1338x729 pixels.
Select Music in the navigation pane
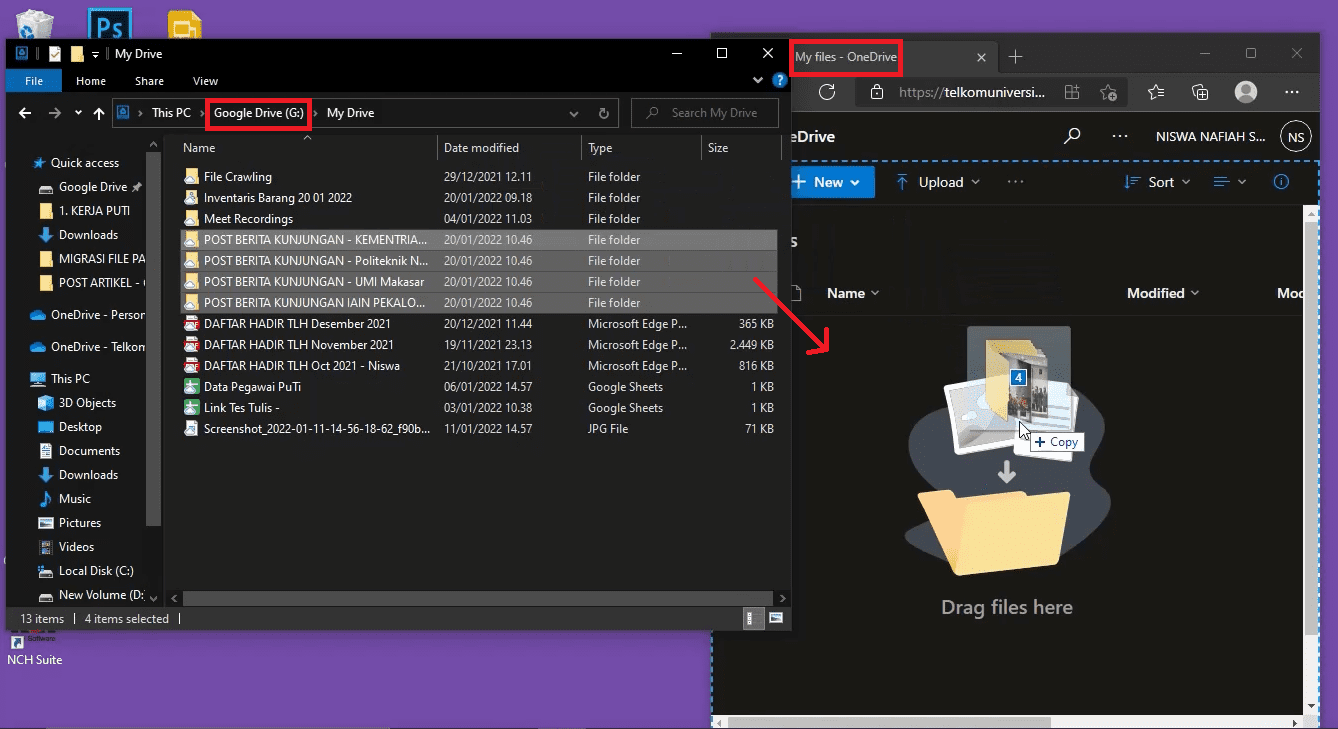tap(75, 499)
